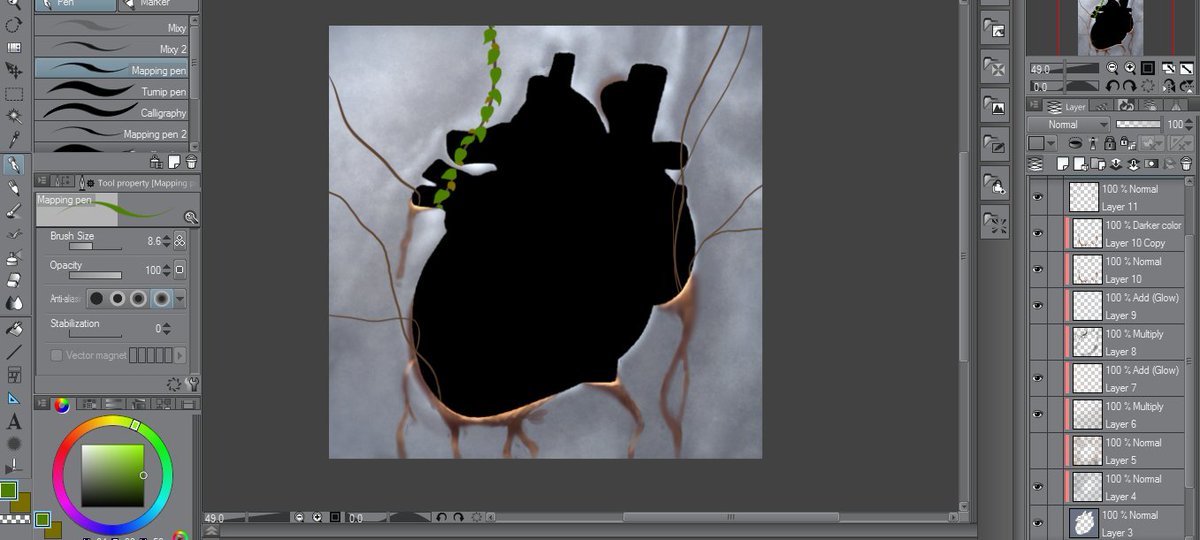Switch to the Marker sub tool tab

pos(158,4)
